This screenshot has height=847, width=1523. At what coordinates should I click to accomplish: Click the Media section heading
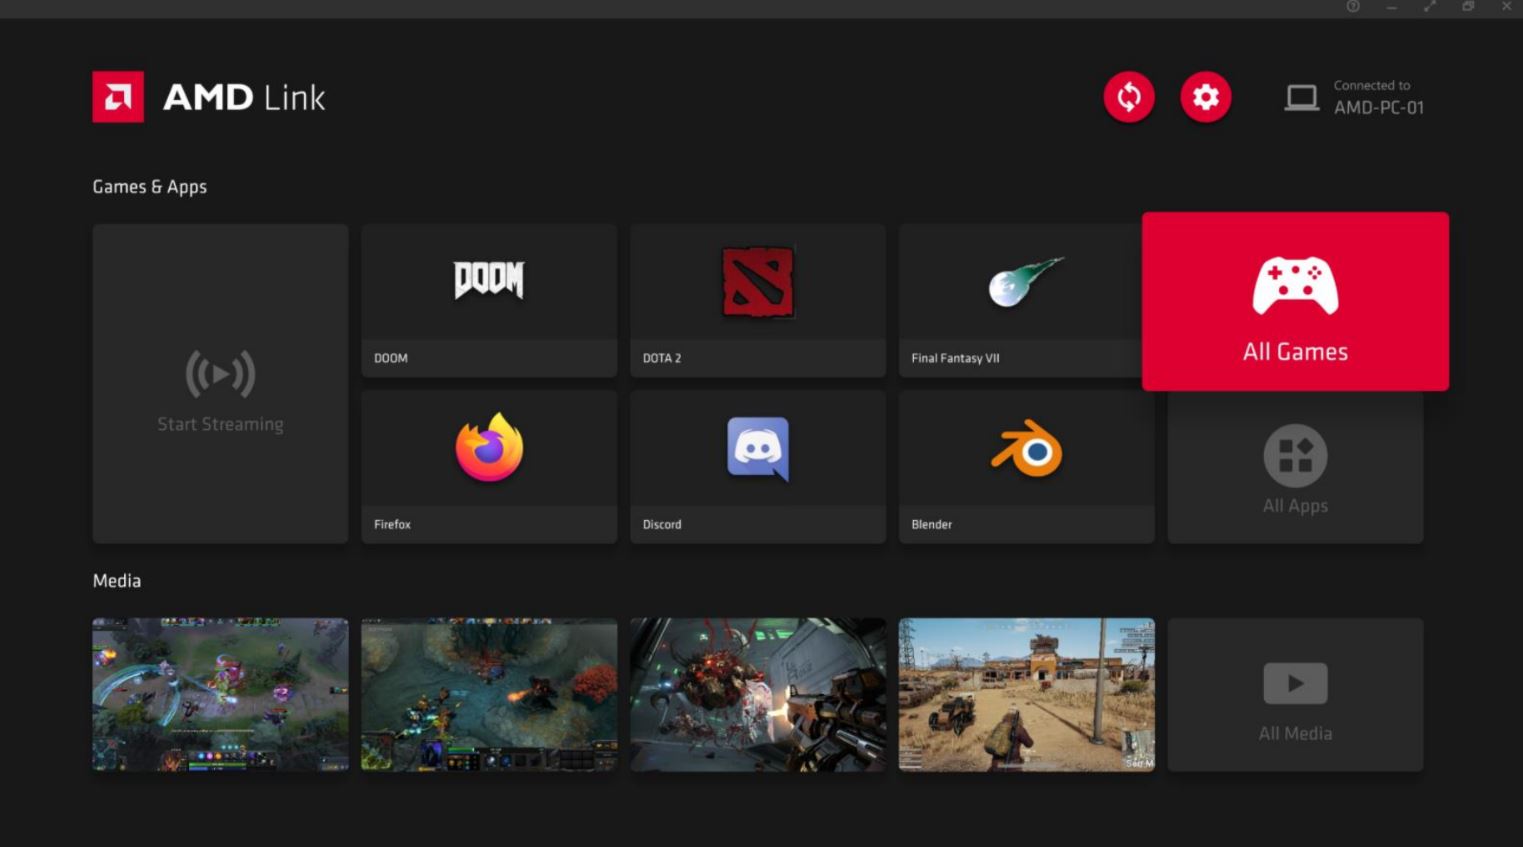click(x=117, y=581)
